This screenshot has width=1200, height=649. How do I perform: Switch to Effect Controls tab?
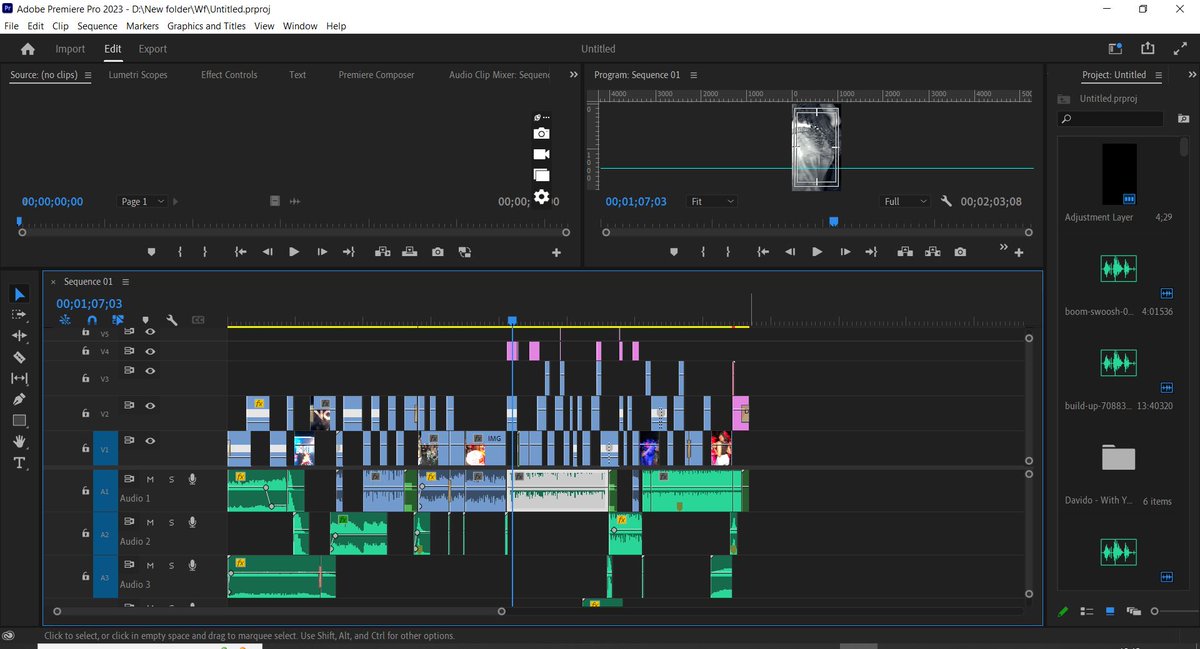click(229, 75)
